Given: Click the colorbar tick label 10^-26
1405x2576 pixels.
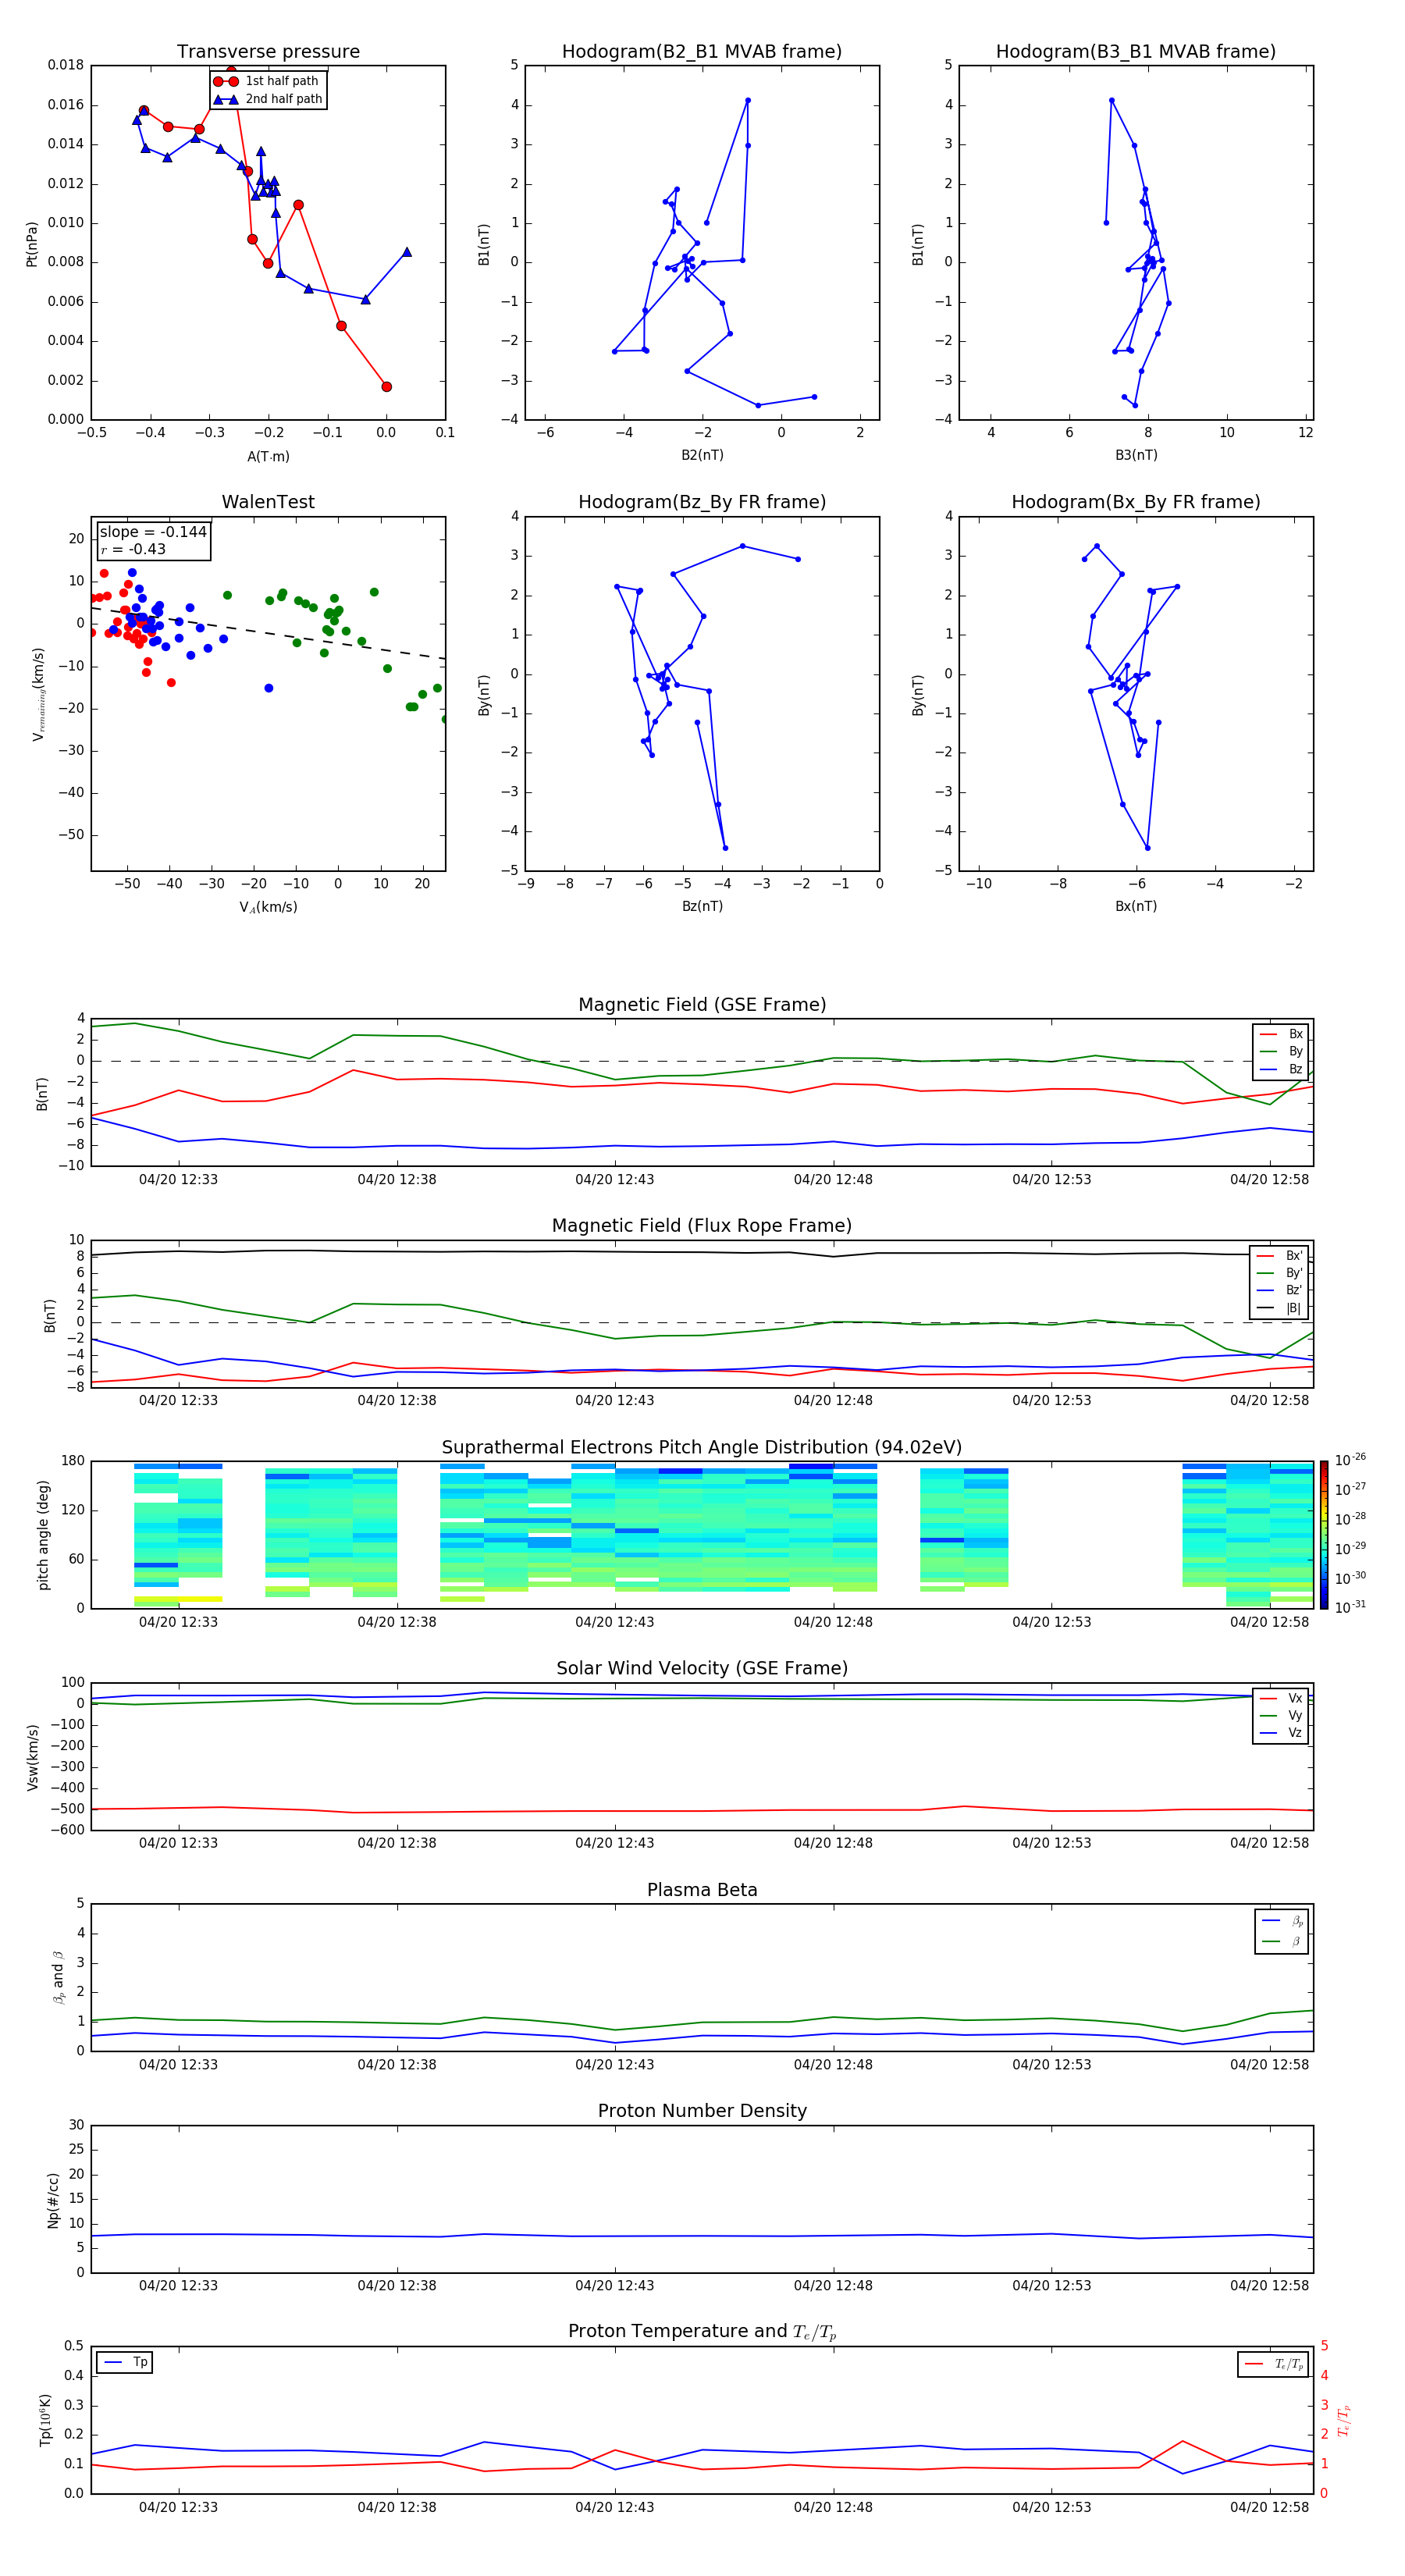Looking at the screenshot, I should pyautogui.click(x=1350, y=1460).
